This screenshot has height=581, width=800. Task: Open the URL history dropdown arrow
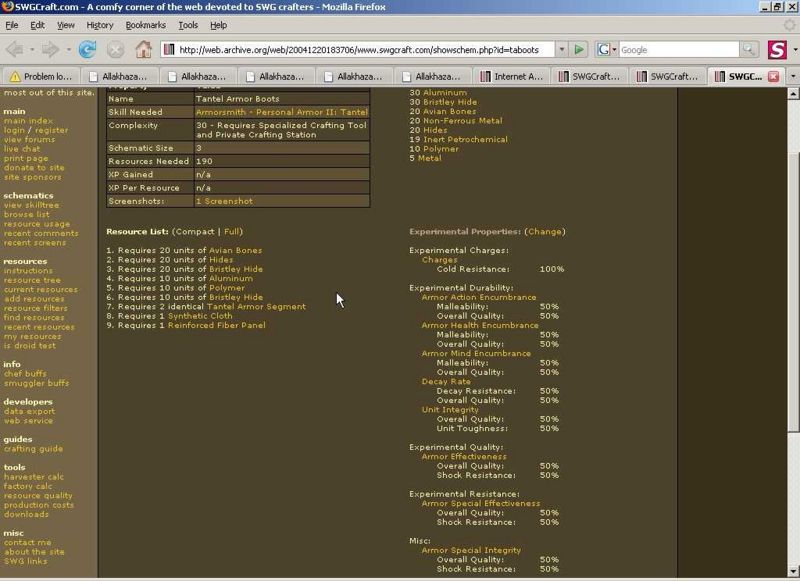560,49
